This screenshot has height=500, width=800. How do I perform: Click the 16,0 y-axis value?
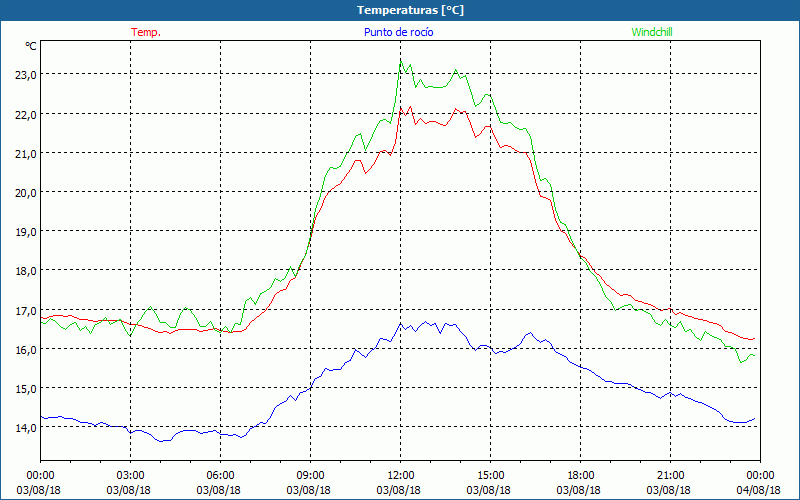pyautogui.click(x=26, y=349)
